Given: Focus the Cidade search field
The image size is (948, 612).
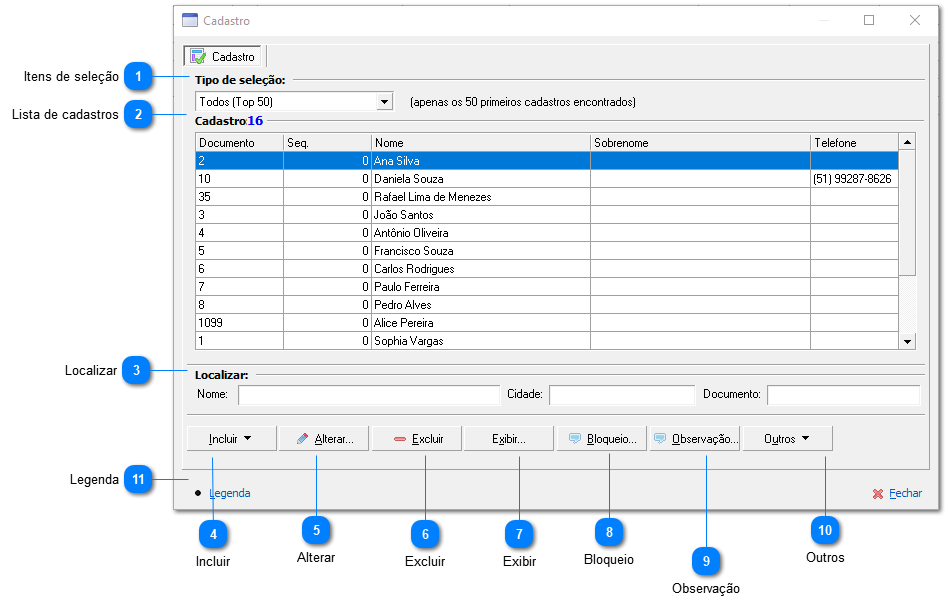Looking at the screenshot, I should pos(622,395).
